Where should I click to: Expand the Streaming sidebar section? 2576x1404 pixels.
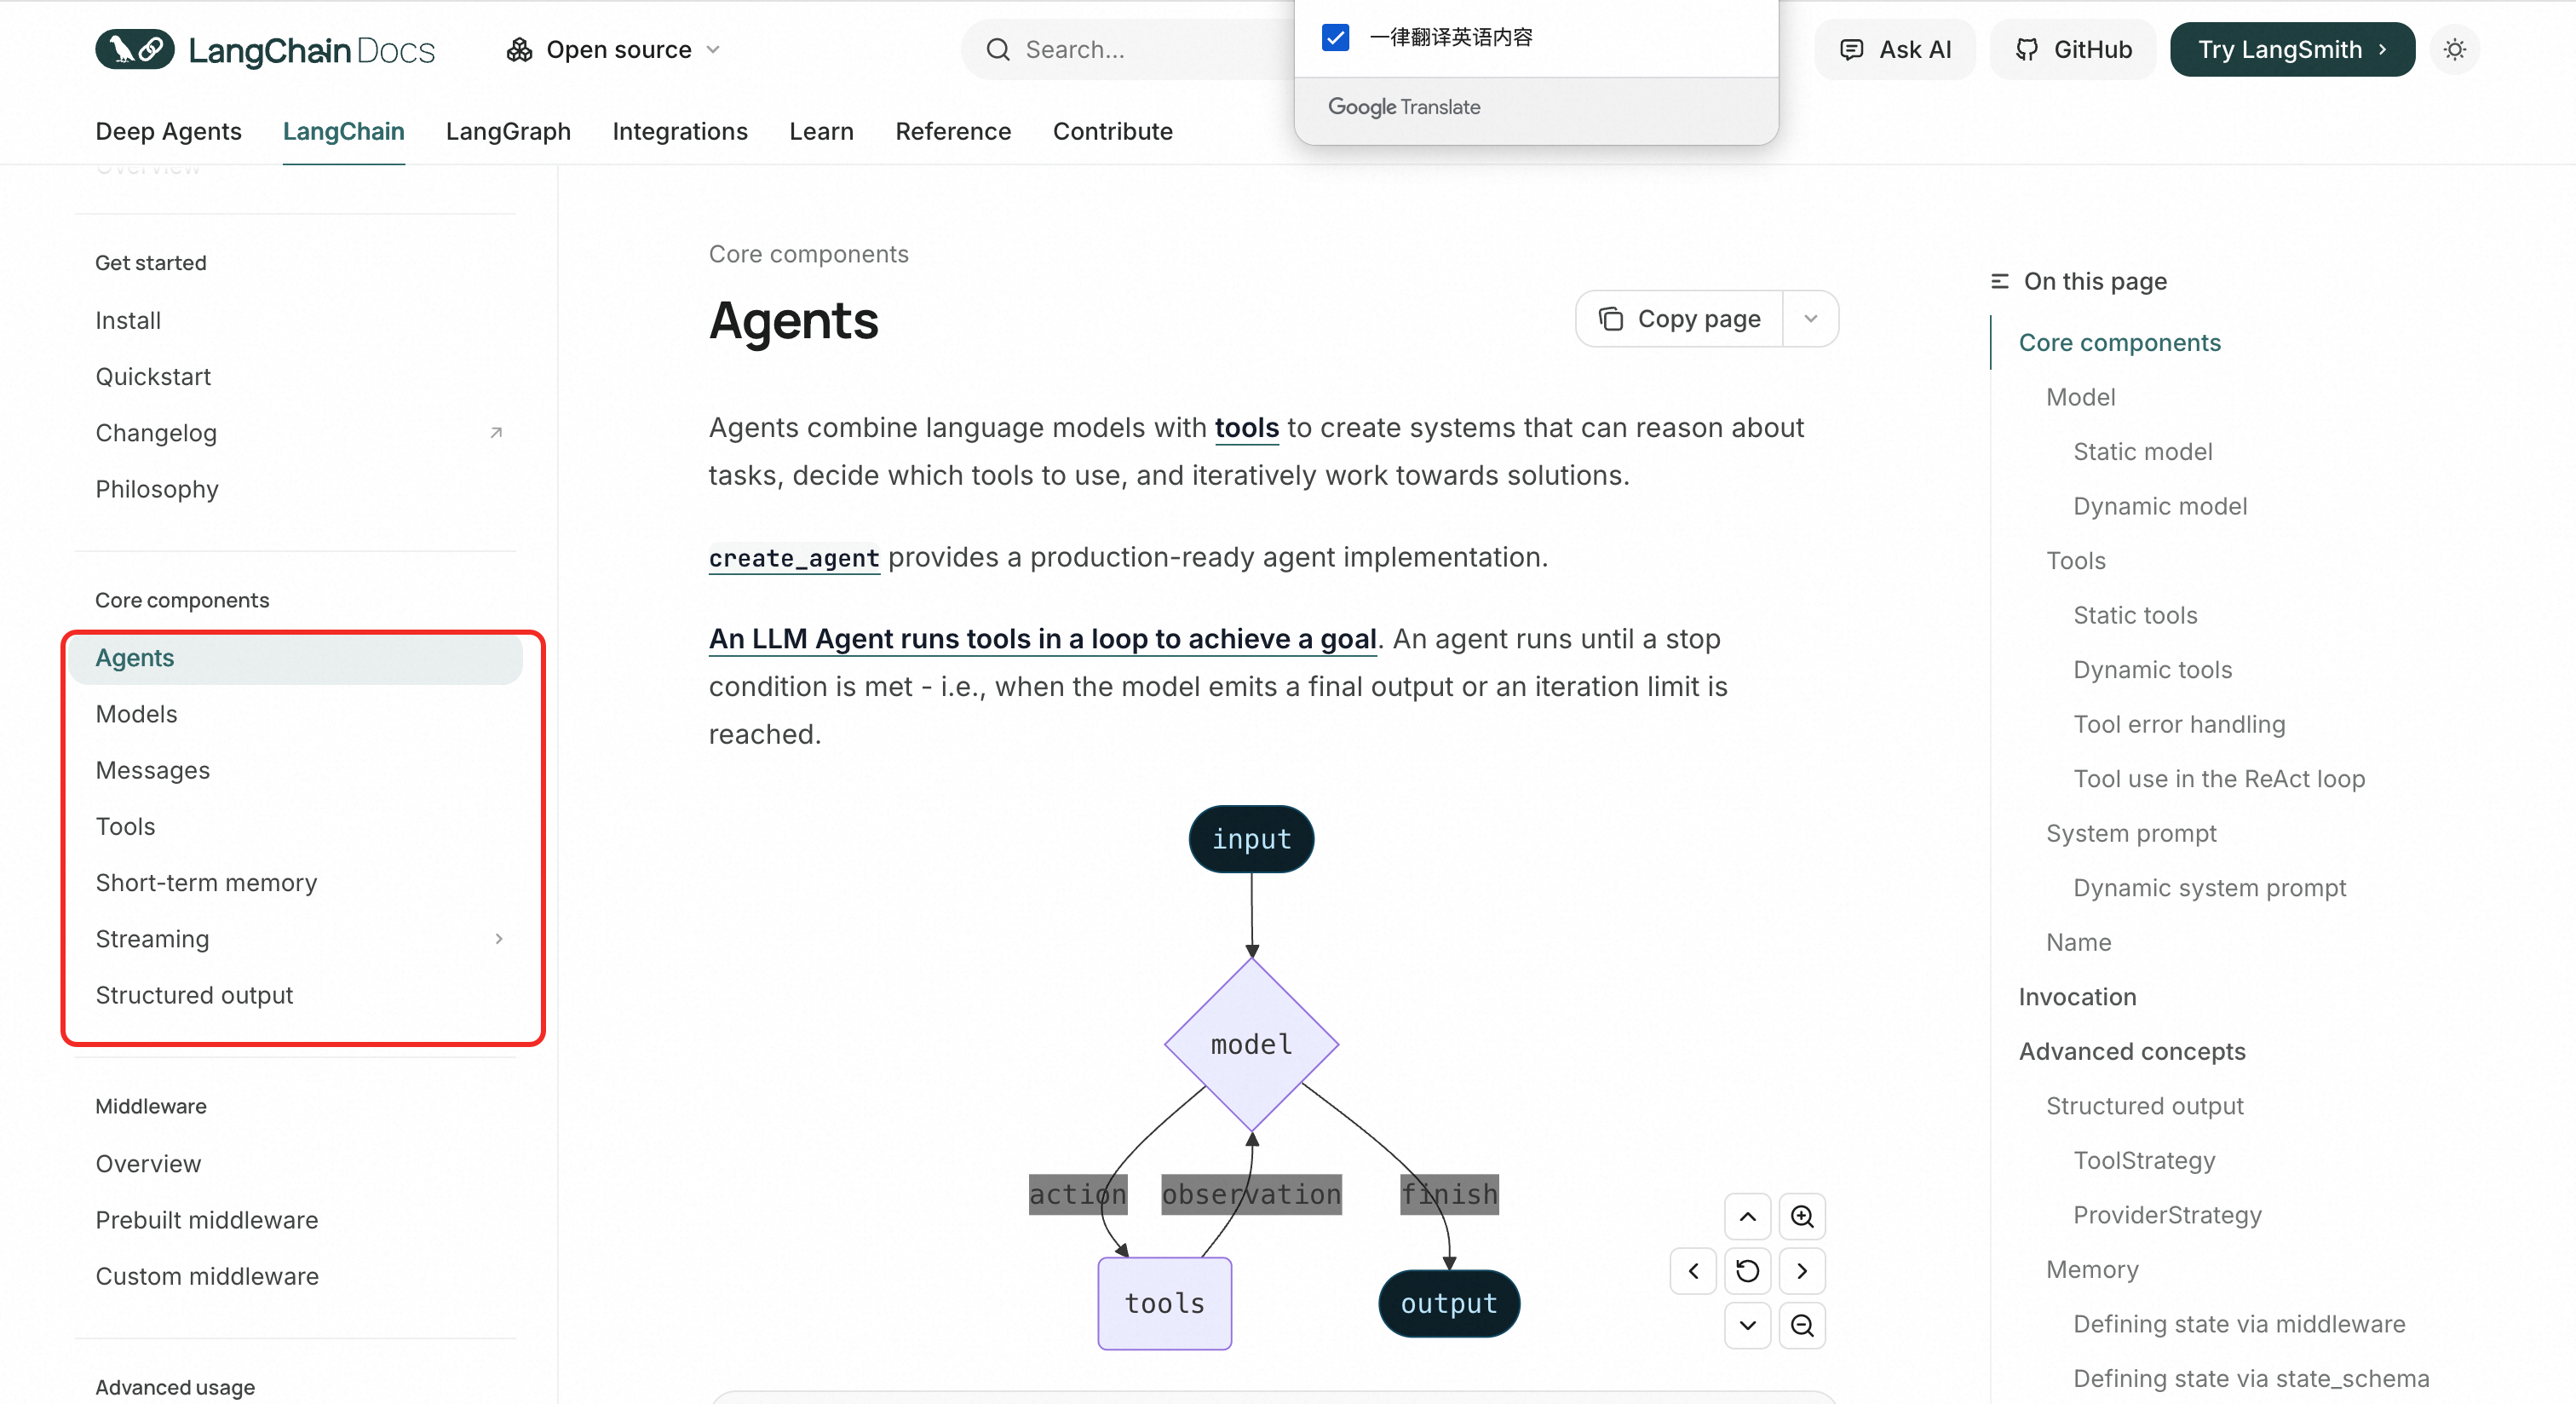pos(499,939)
